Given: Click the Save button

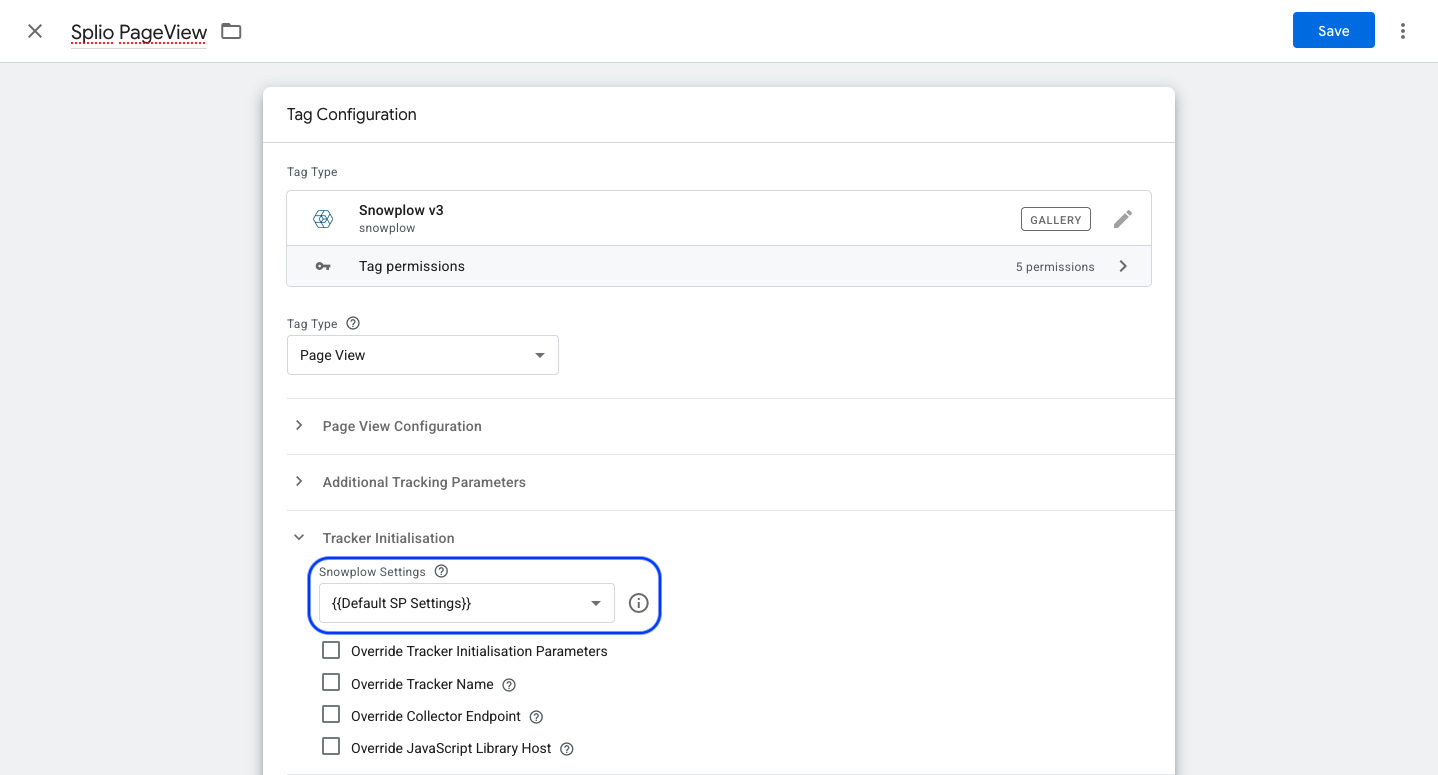Looking at the screenshot, I should 1334,31.
